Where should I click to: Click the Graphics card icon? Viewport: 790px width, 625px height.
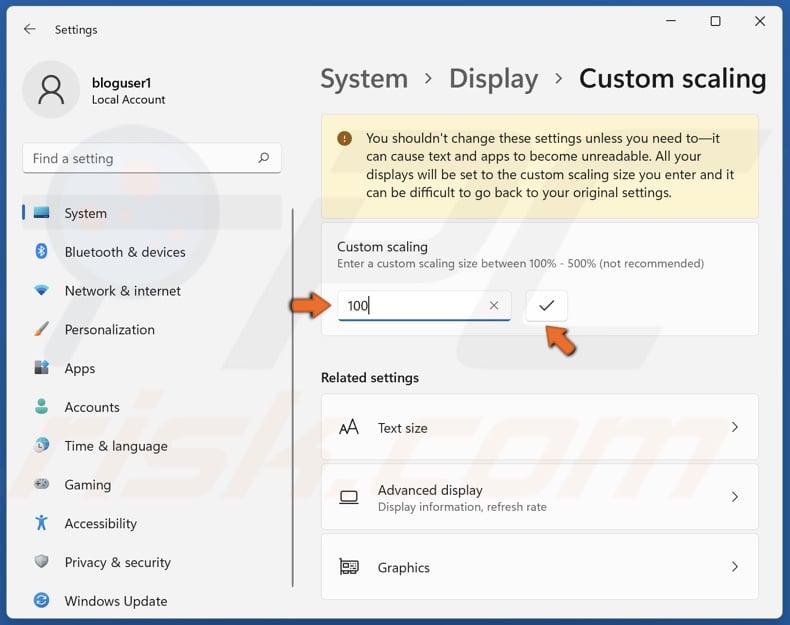(x=349, y=567)
